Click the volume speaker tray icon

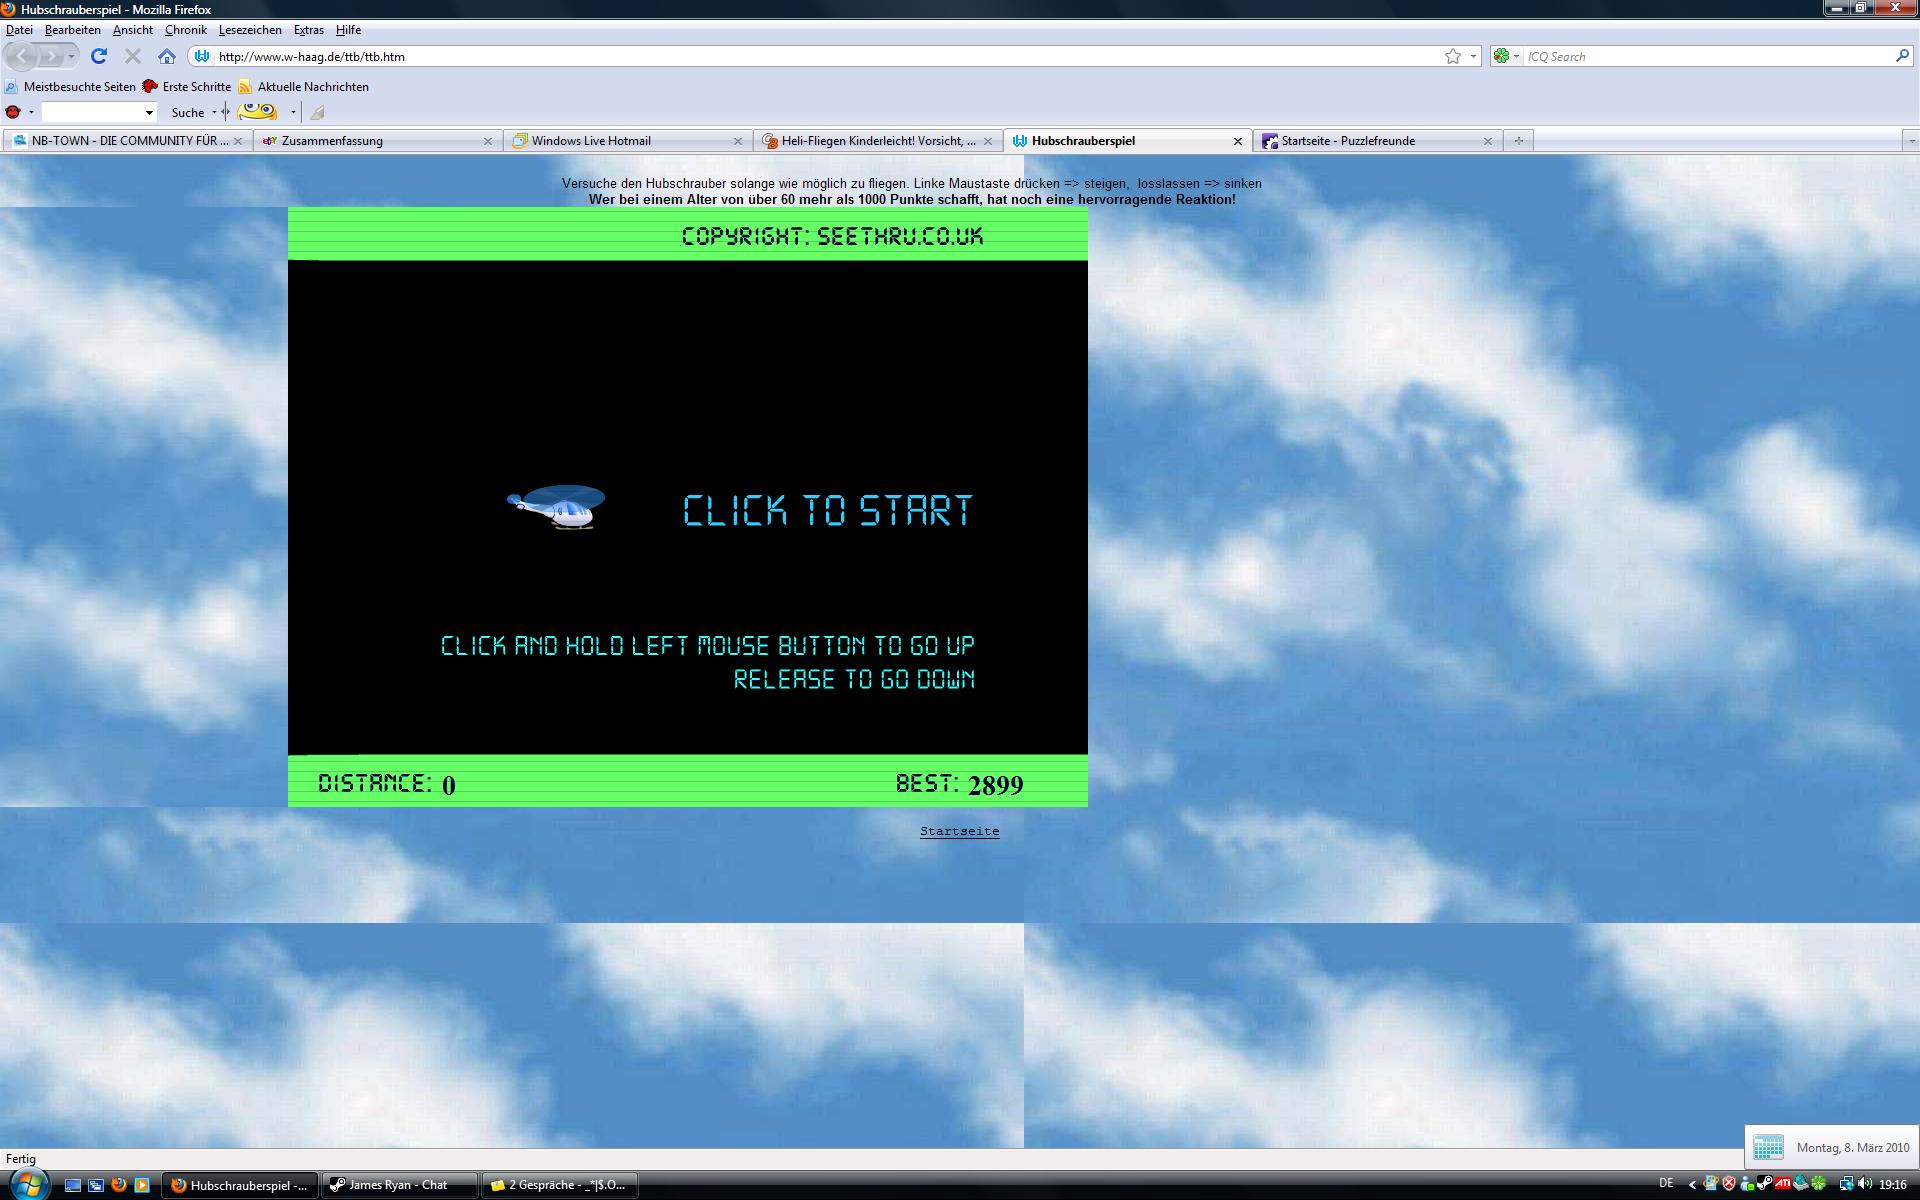point(1864,1184)
